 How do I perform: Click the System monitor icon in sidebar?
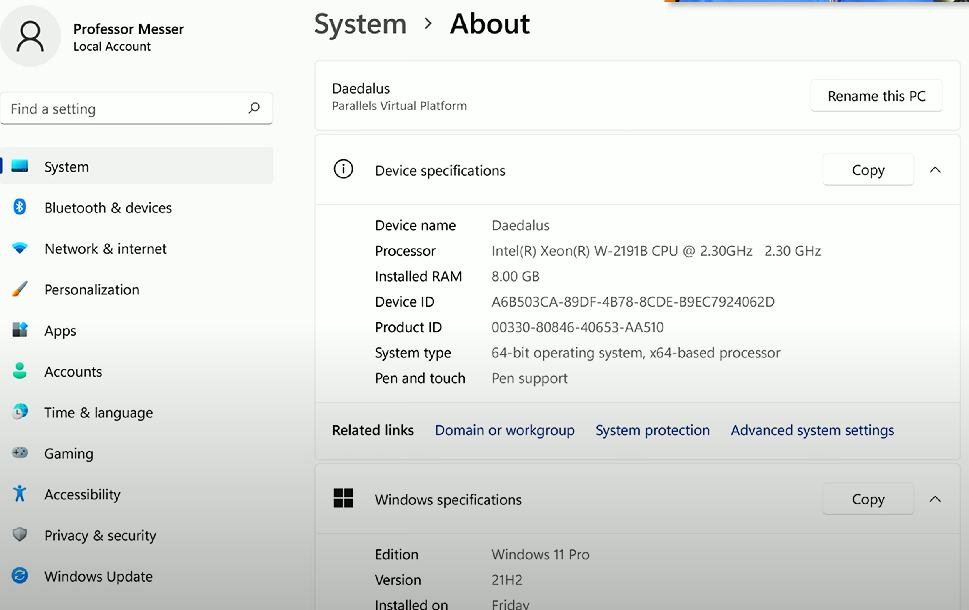20,166
